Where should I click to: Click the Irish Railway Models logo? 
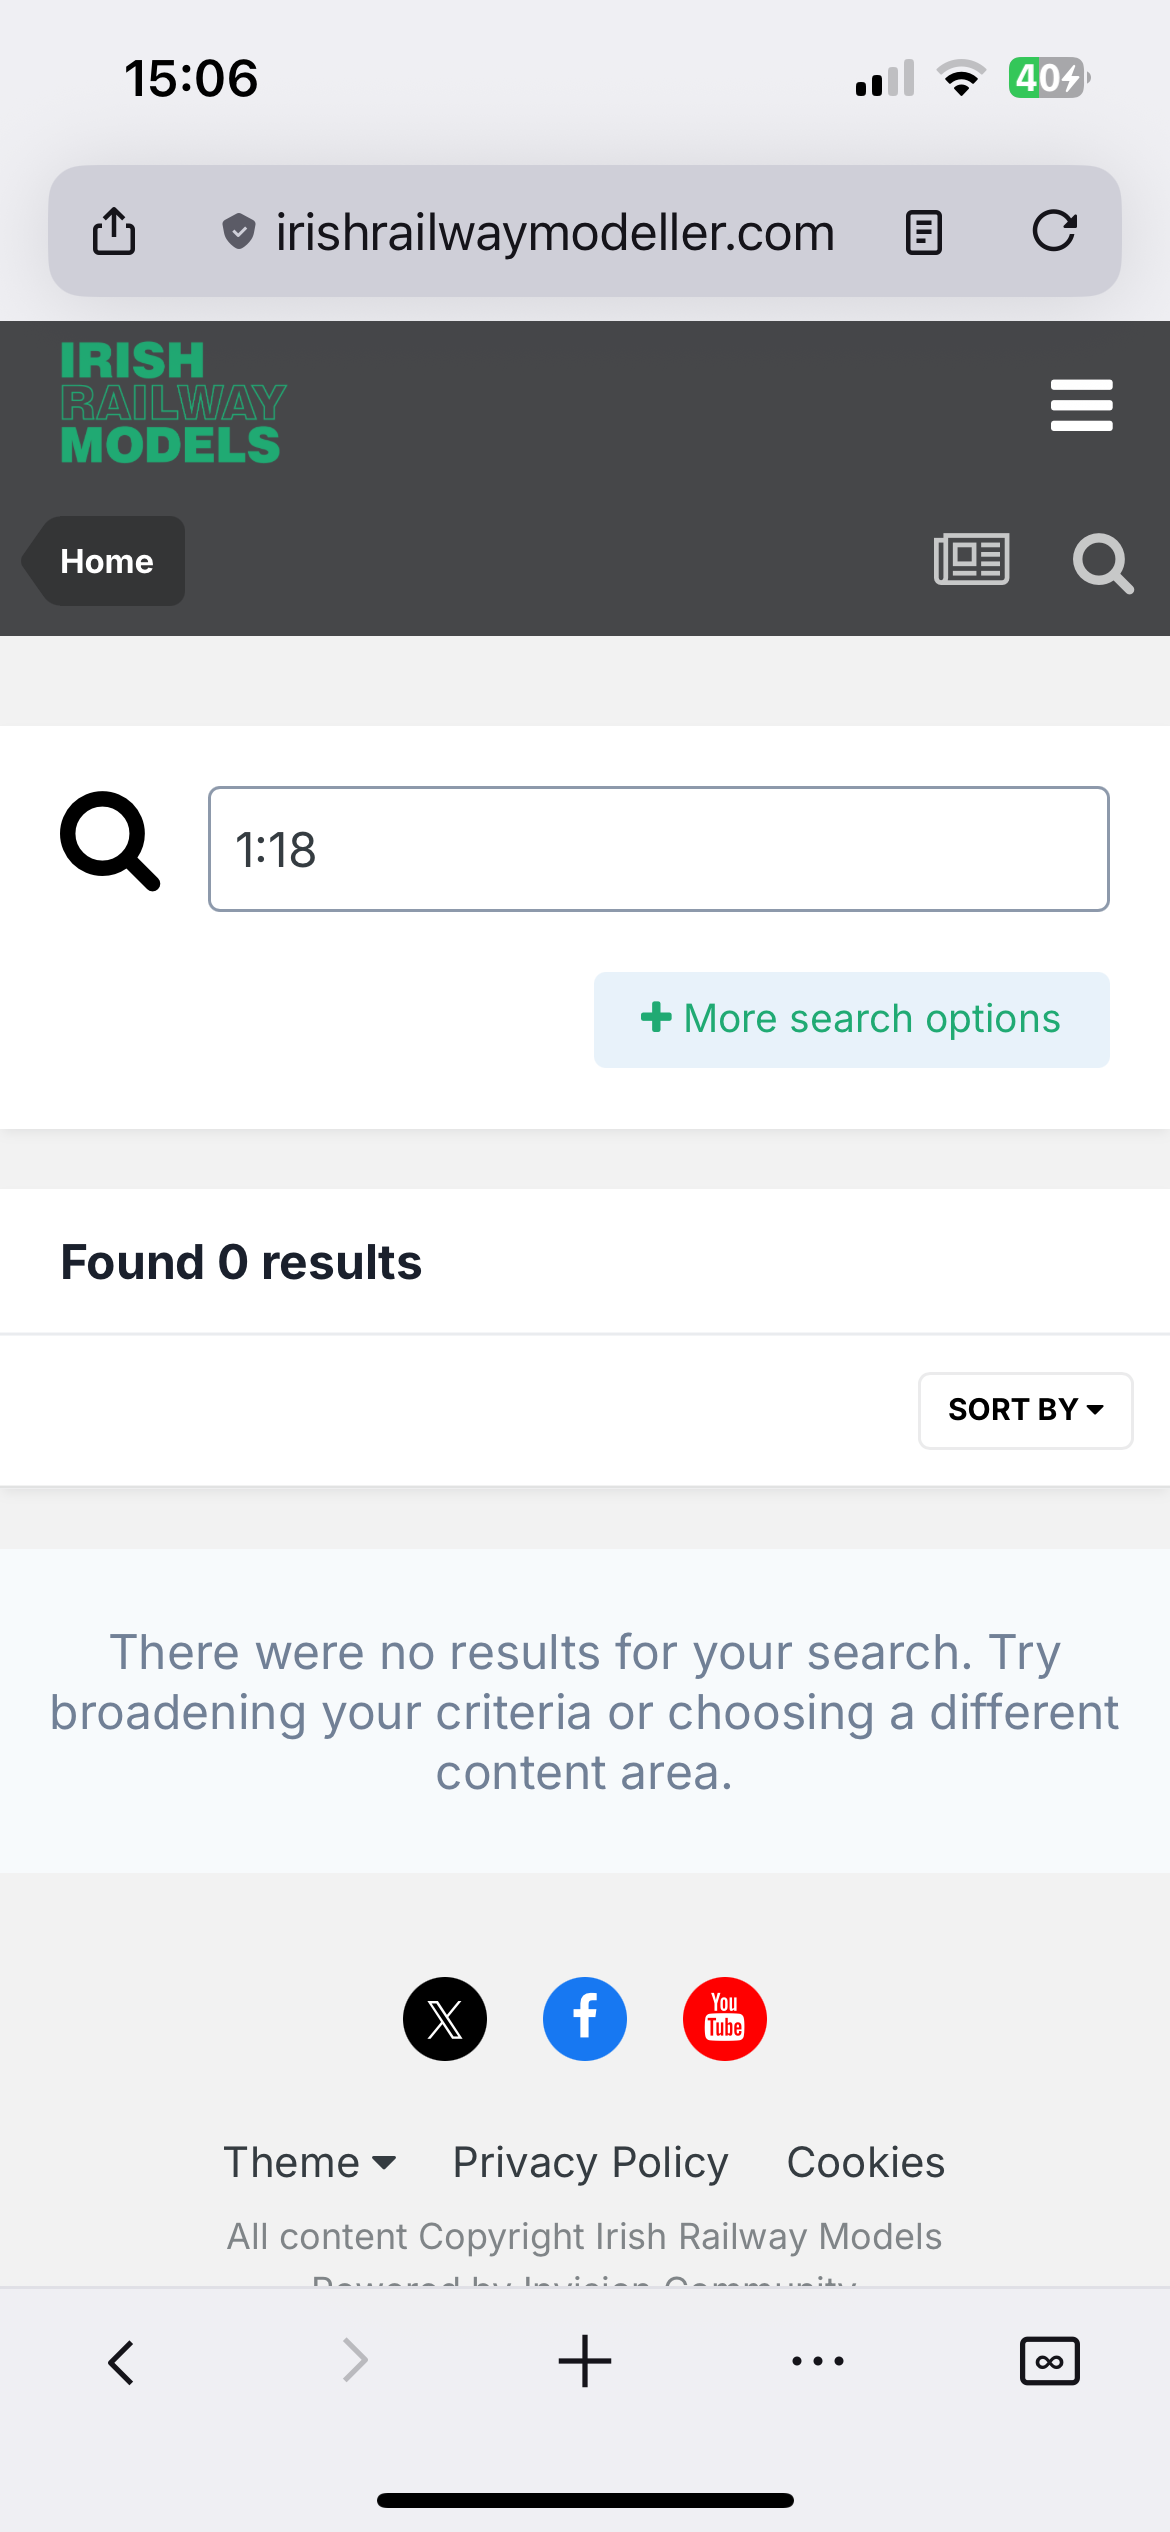point(172,403)
